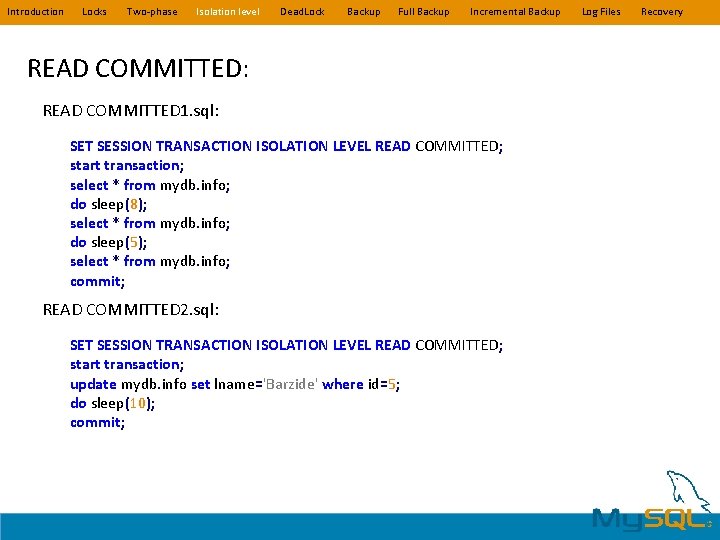Open the Introduction section tab
Screen dimensions: 720x540
point(35,12)
